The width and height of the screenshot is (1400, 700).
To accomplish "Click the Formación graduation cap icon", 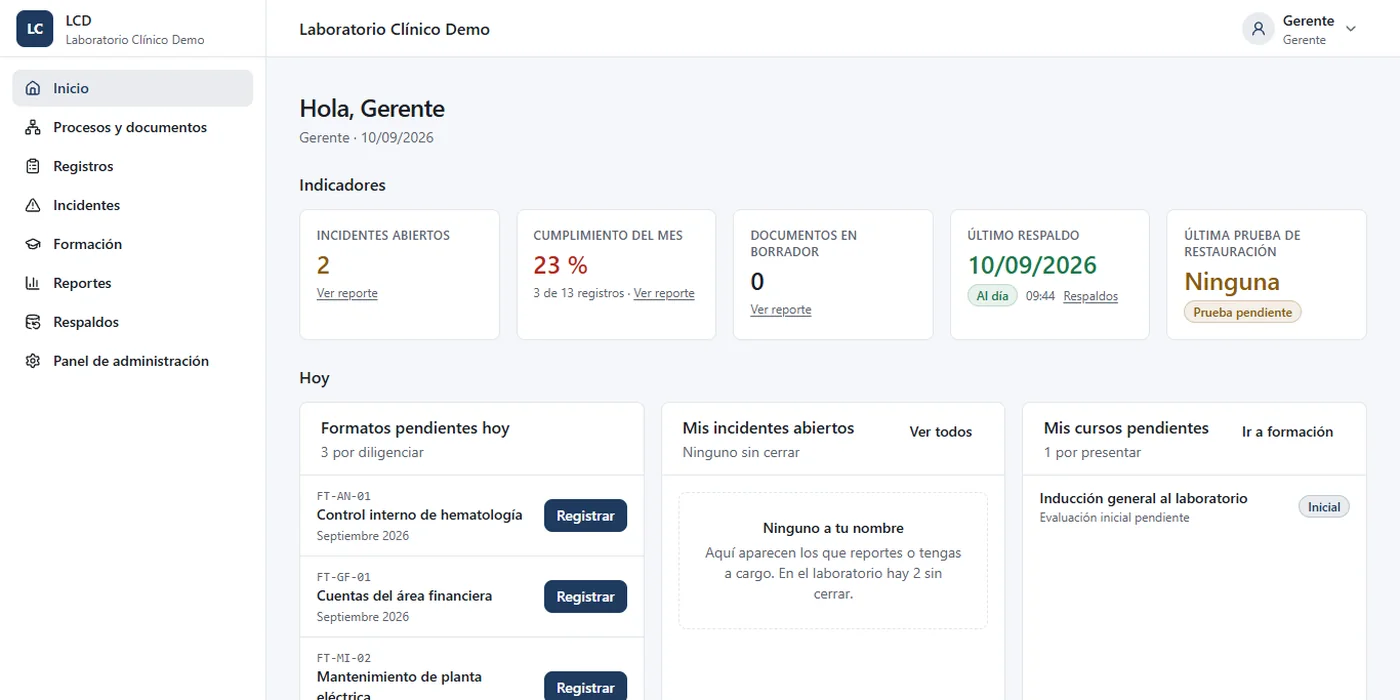I will [33, 244].
